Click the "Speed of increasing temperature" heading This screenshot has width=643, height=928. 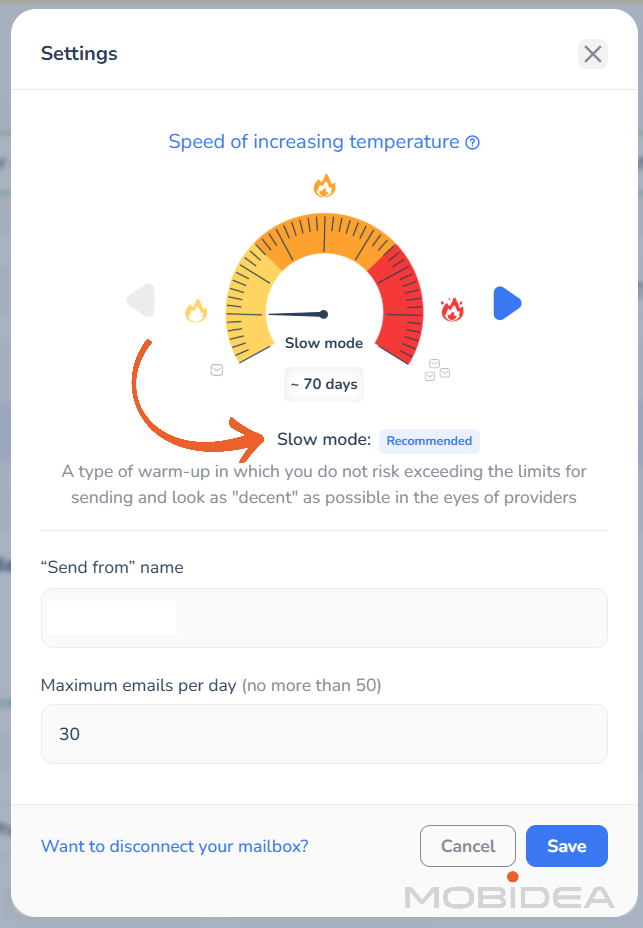tap(313, 142)
